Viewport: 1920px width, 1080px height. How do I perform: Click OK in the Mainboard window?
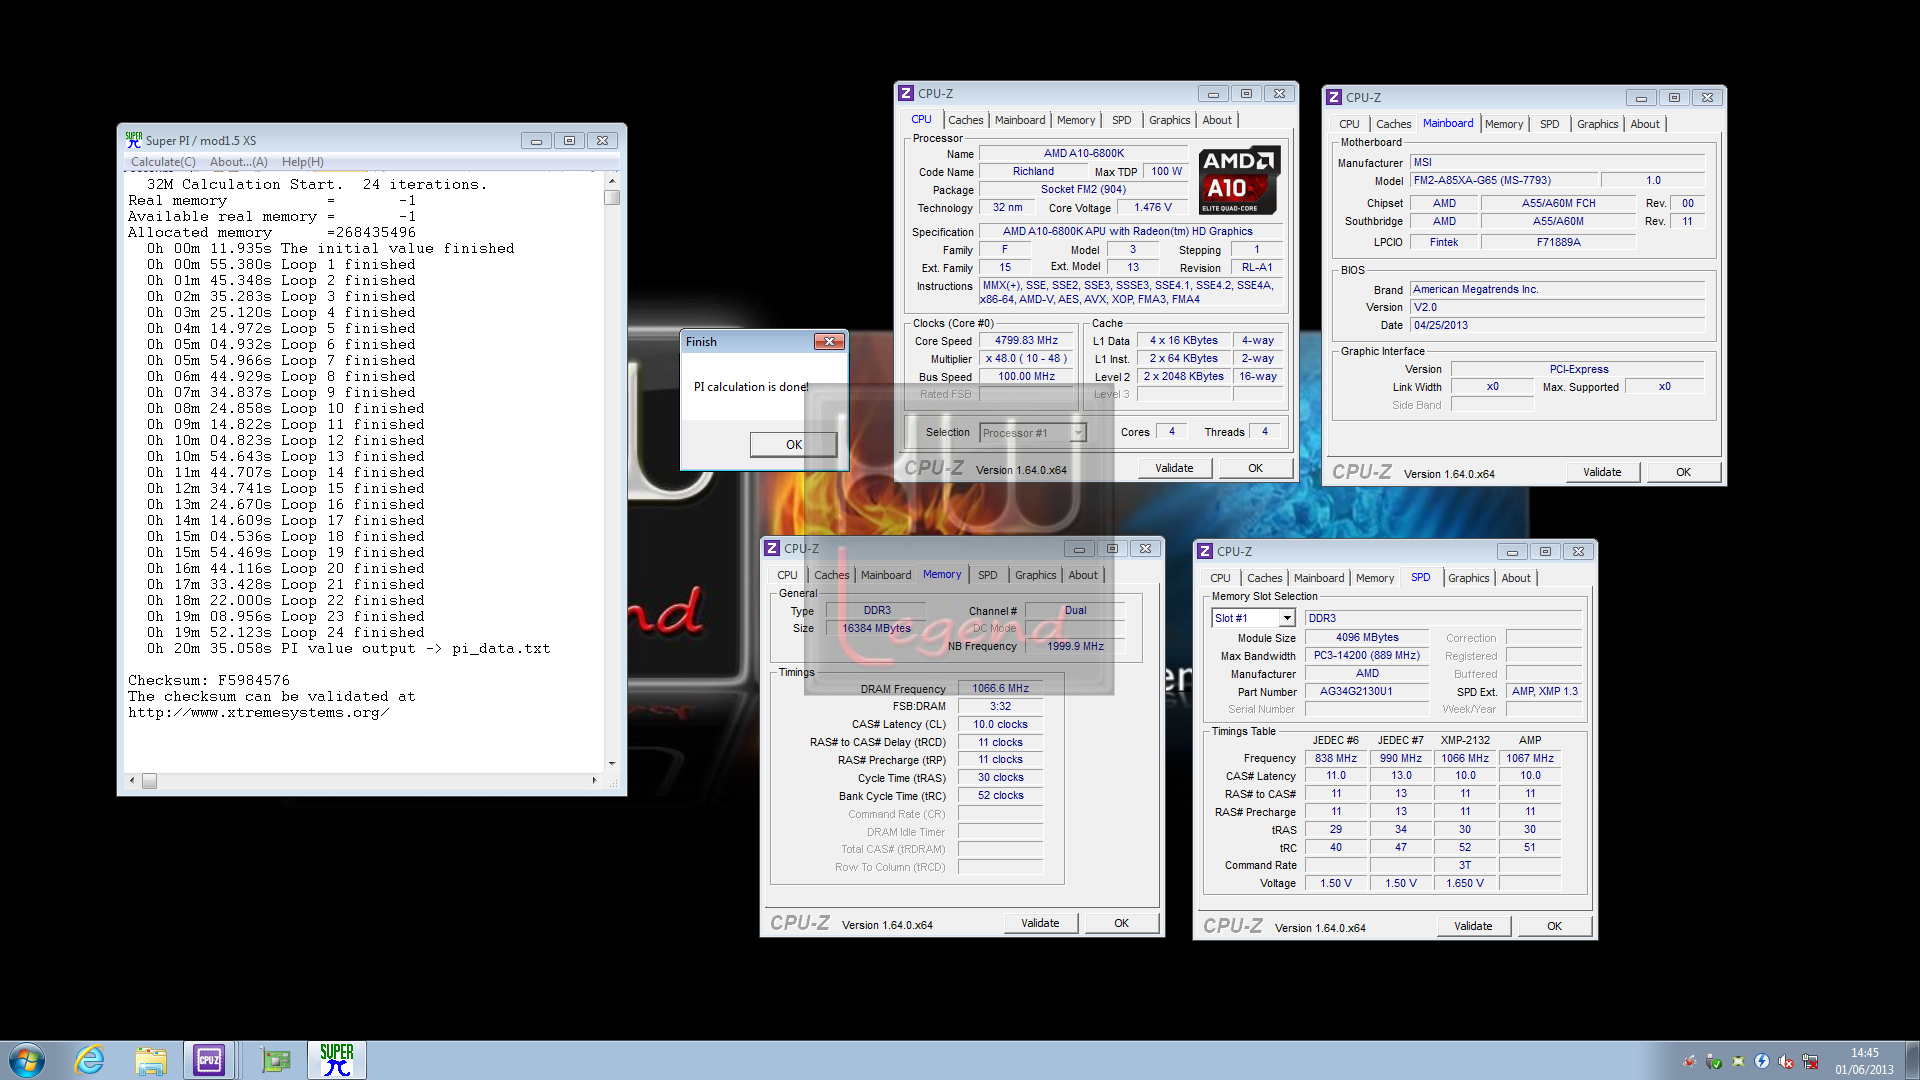1683,472
